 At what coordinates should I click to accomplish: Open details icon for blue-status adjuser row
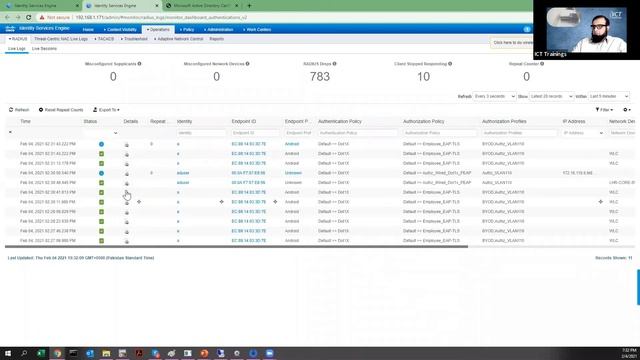127,173
